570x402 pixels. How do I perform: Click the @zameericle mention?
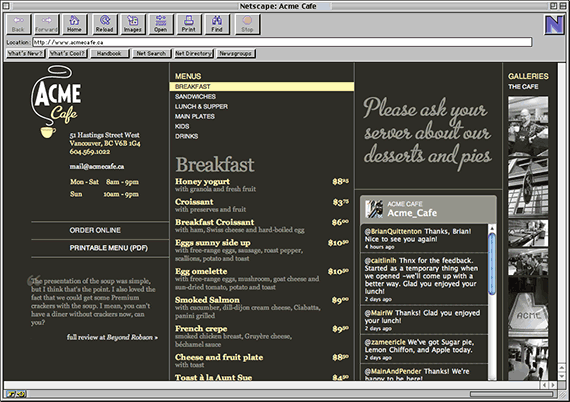click(x=385, y=342)
